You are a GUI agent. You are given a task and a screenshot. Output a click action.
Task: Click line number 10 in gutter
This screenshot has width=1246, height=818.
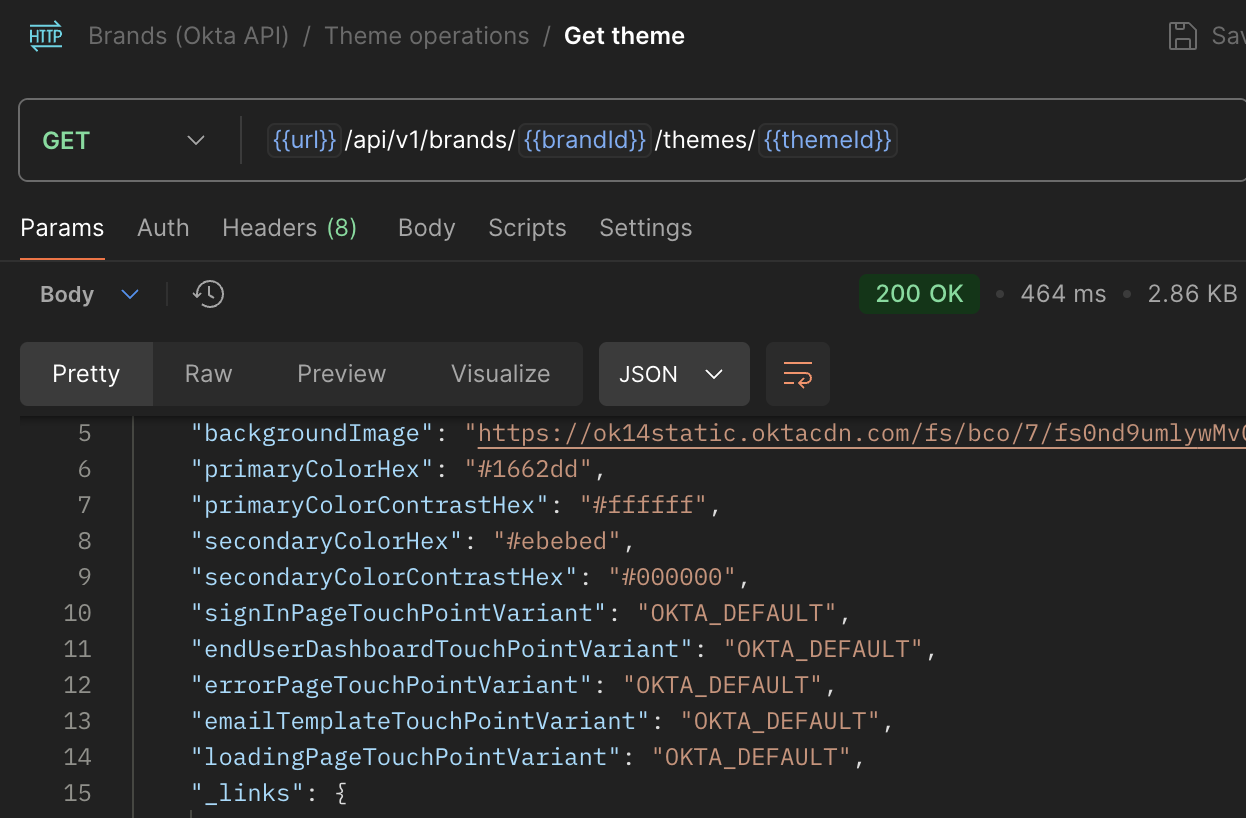tap(77, 613)
